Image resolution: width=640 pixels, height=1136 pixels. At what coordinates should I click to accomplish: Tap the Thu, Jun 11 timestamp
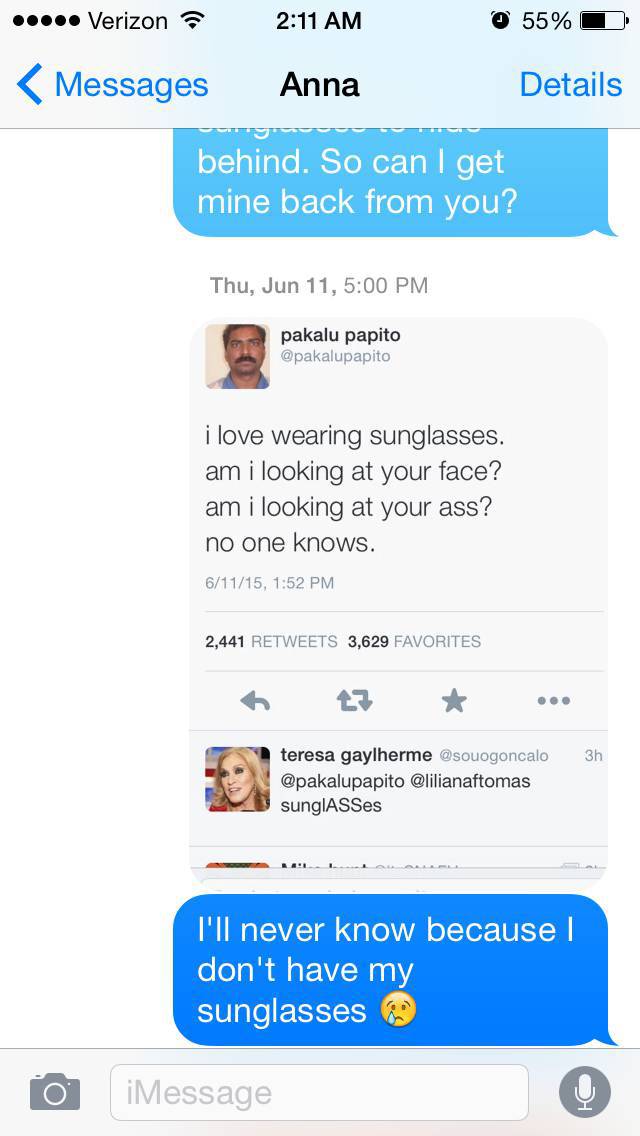click(318, 286)
